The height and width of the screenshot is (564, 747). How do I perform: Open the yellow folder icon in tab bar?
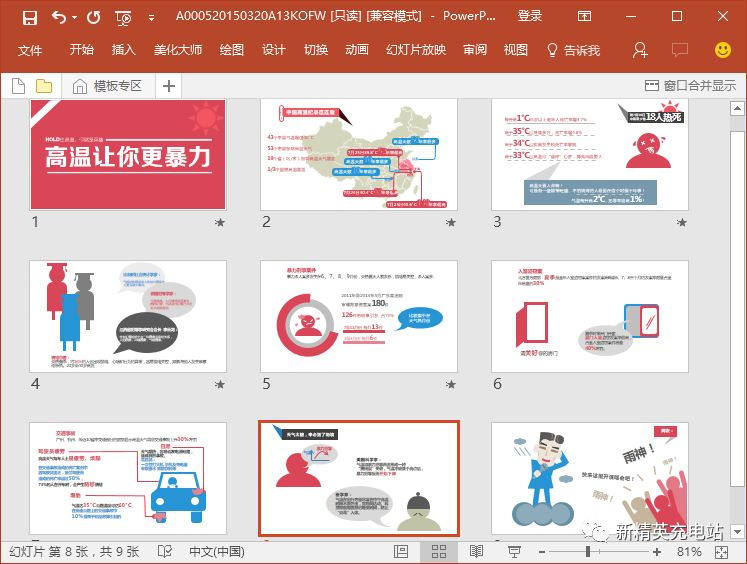[x=44, y=86]
